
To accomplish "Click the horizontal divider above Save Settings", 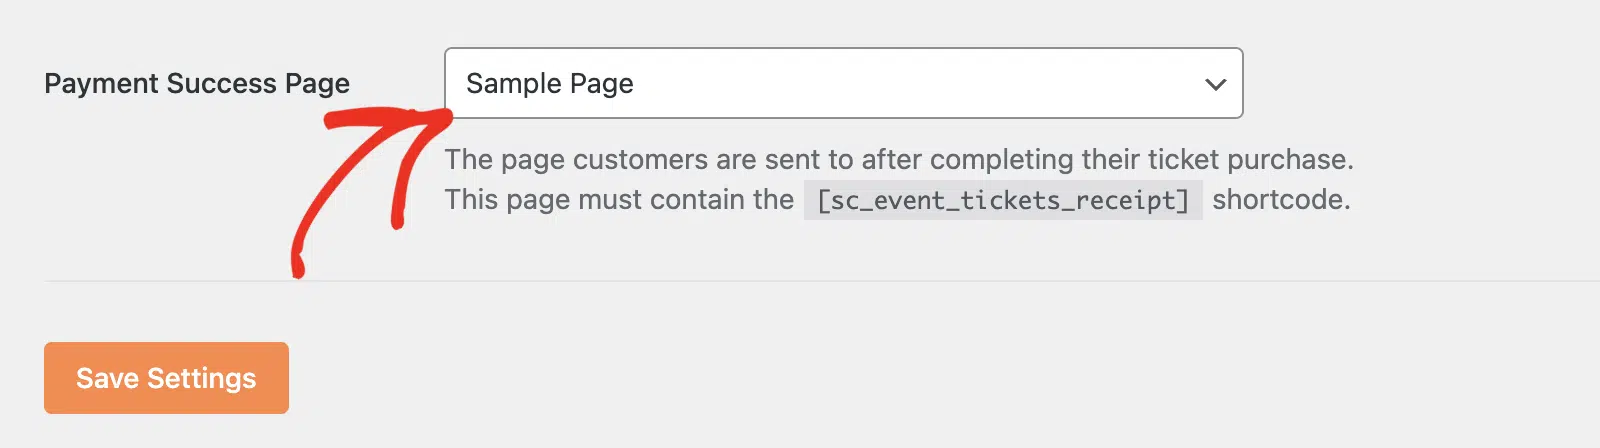I will 822,281.
